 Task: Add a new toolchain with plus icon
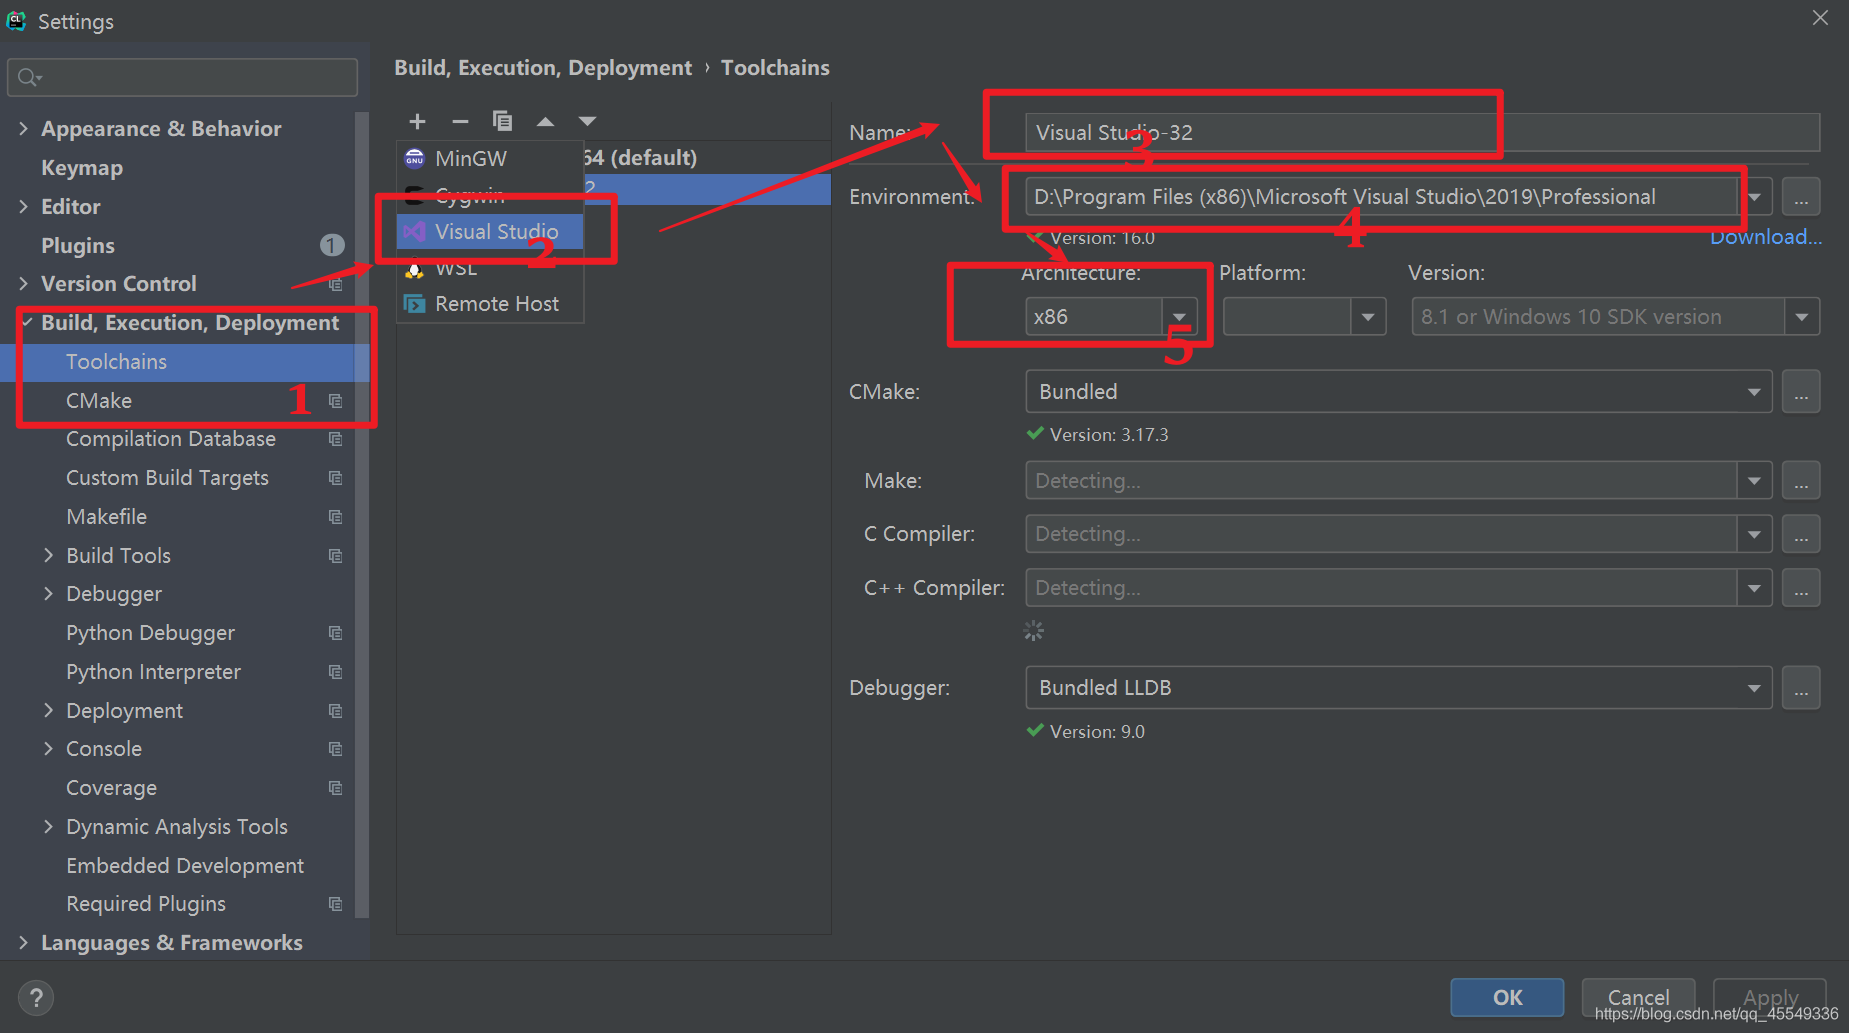coord(417,121)
